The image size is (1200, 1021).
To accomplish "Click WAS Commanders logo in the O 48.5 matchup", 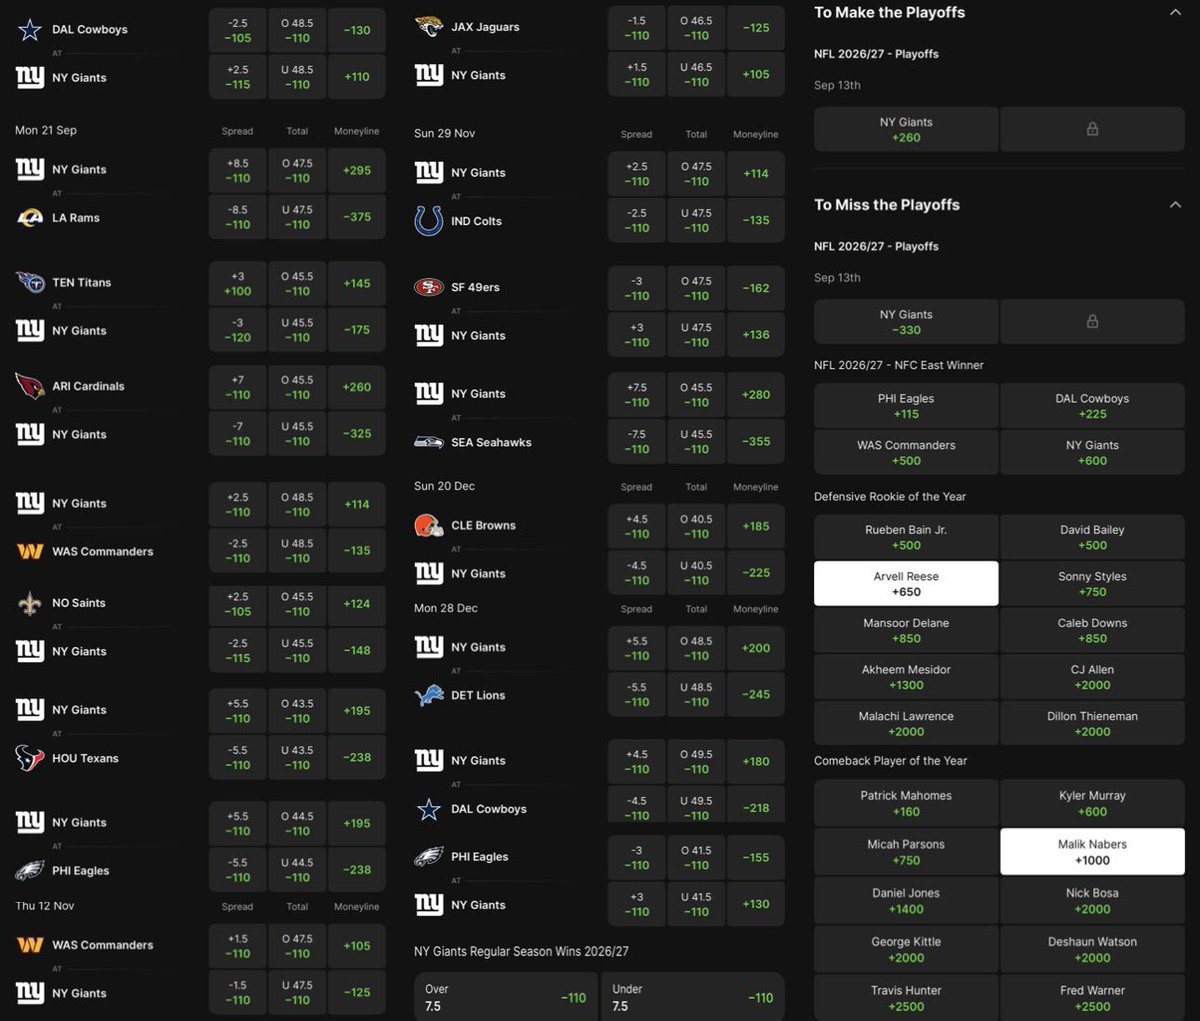I will (x=30, y=551).
